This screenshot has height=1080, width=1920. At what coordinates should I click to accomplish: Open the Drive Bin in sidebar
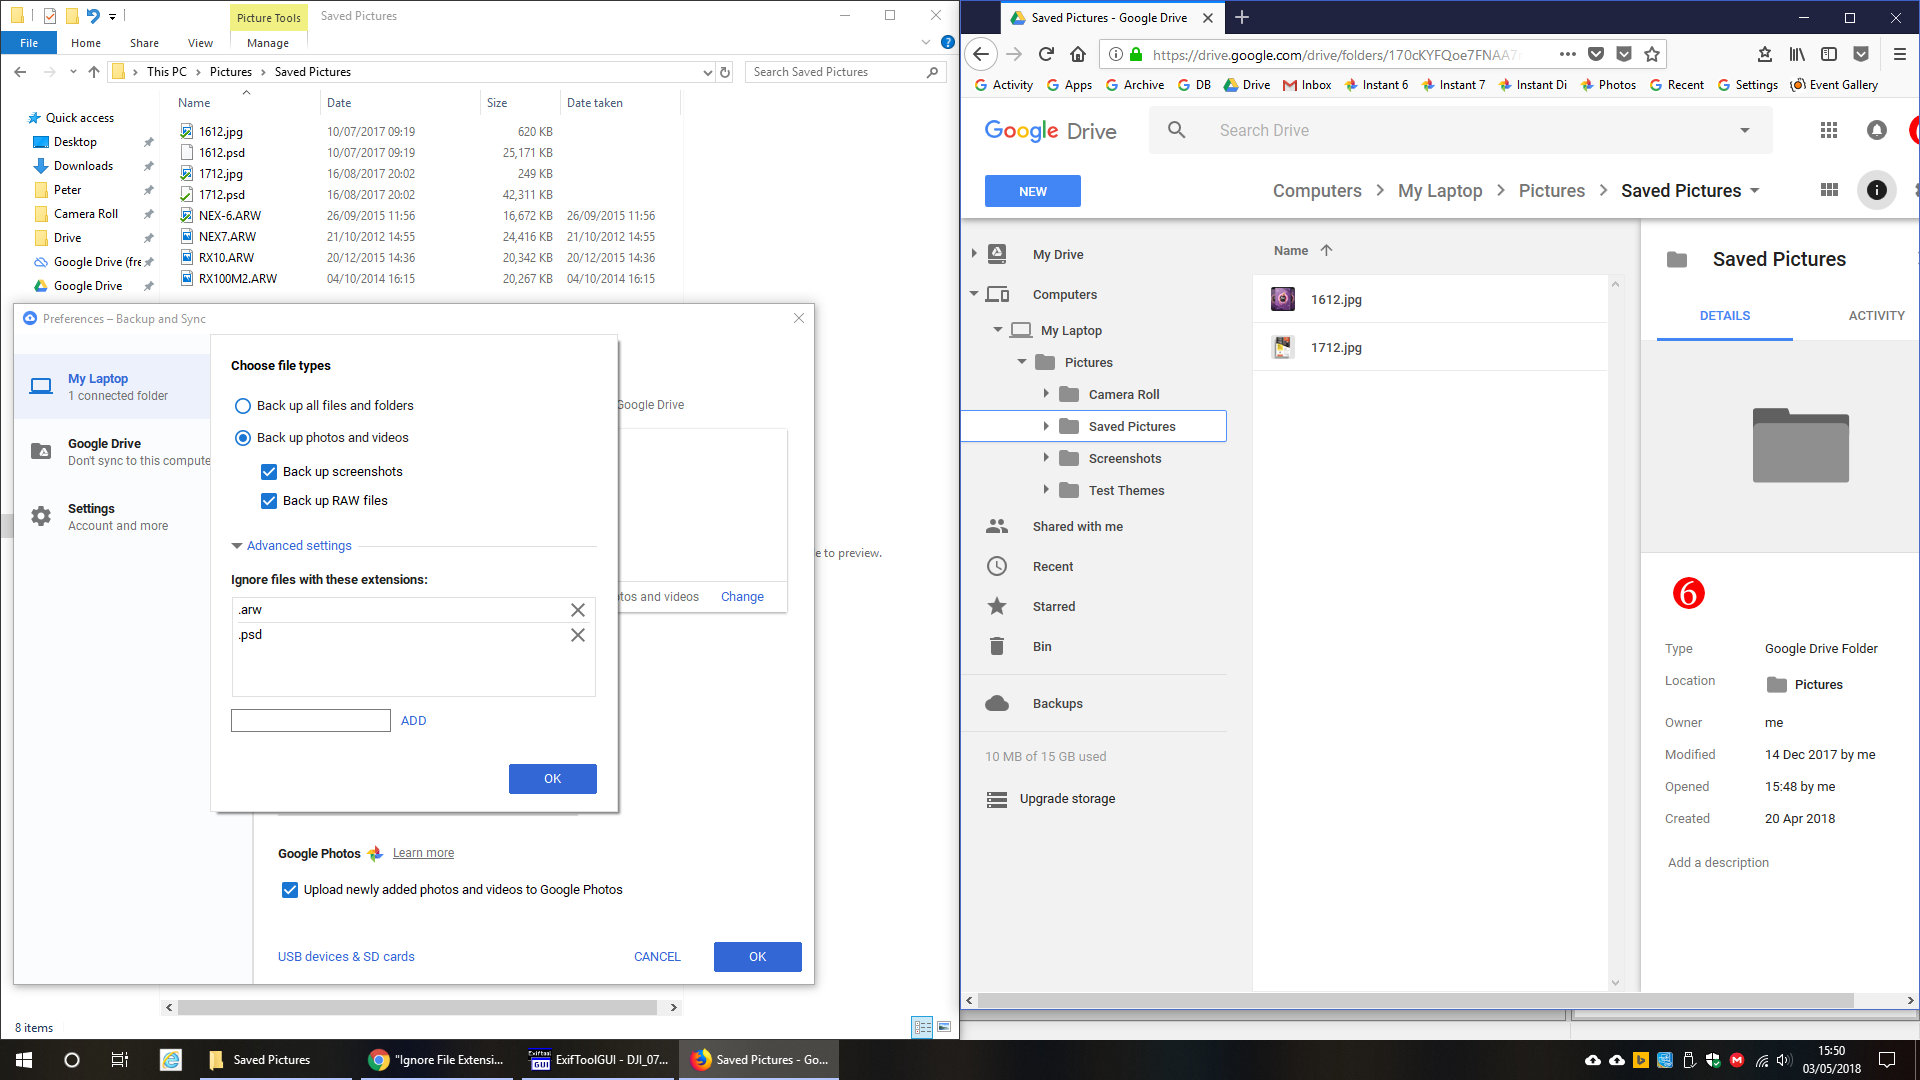1041,646
